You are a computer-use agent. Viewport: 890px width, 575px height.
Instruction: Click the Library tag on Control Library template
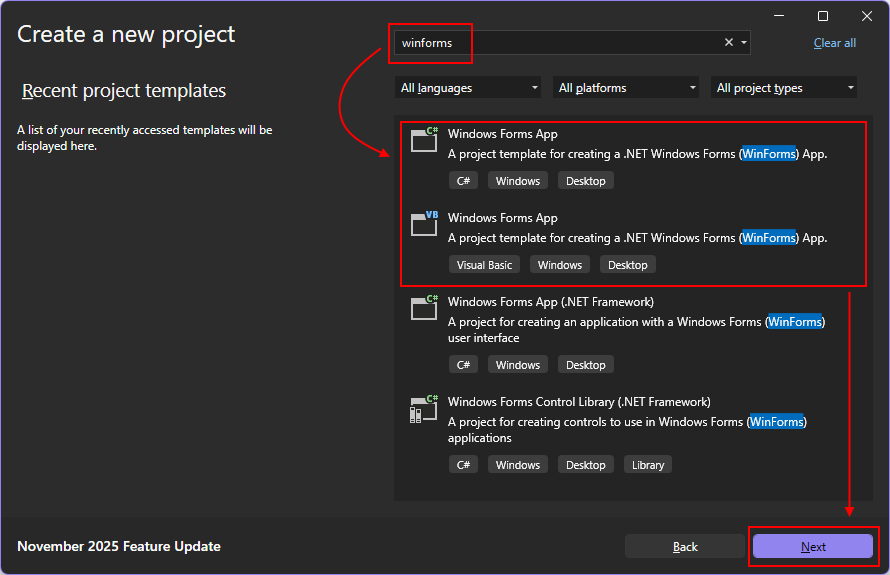pyautogui.click(x=648, y=465)
